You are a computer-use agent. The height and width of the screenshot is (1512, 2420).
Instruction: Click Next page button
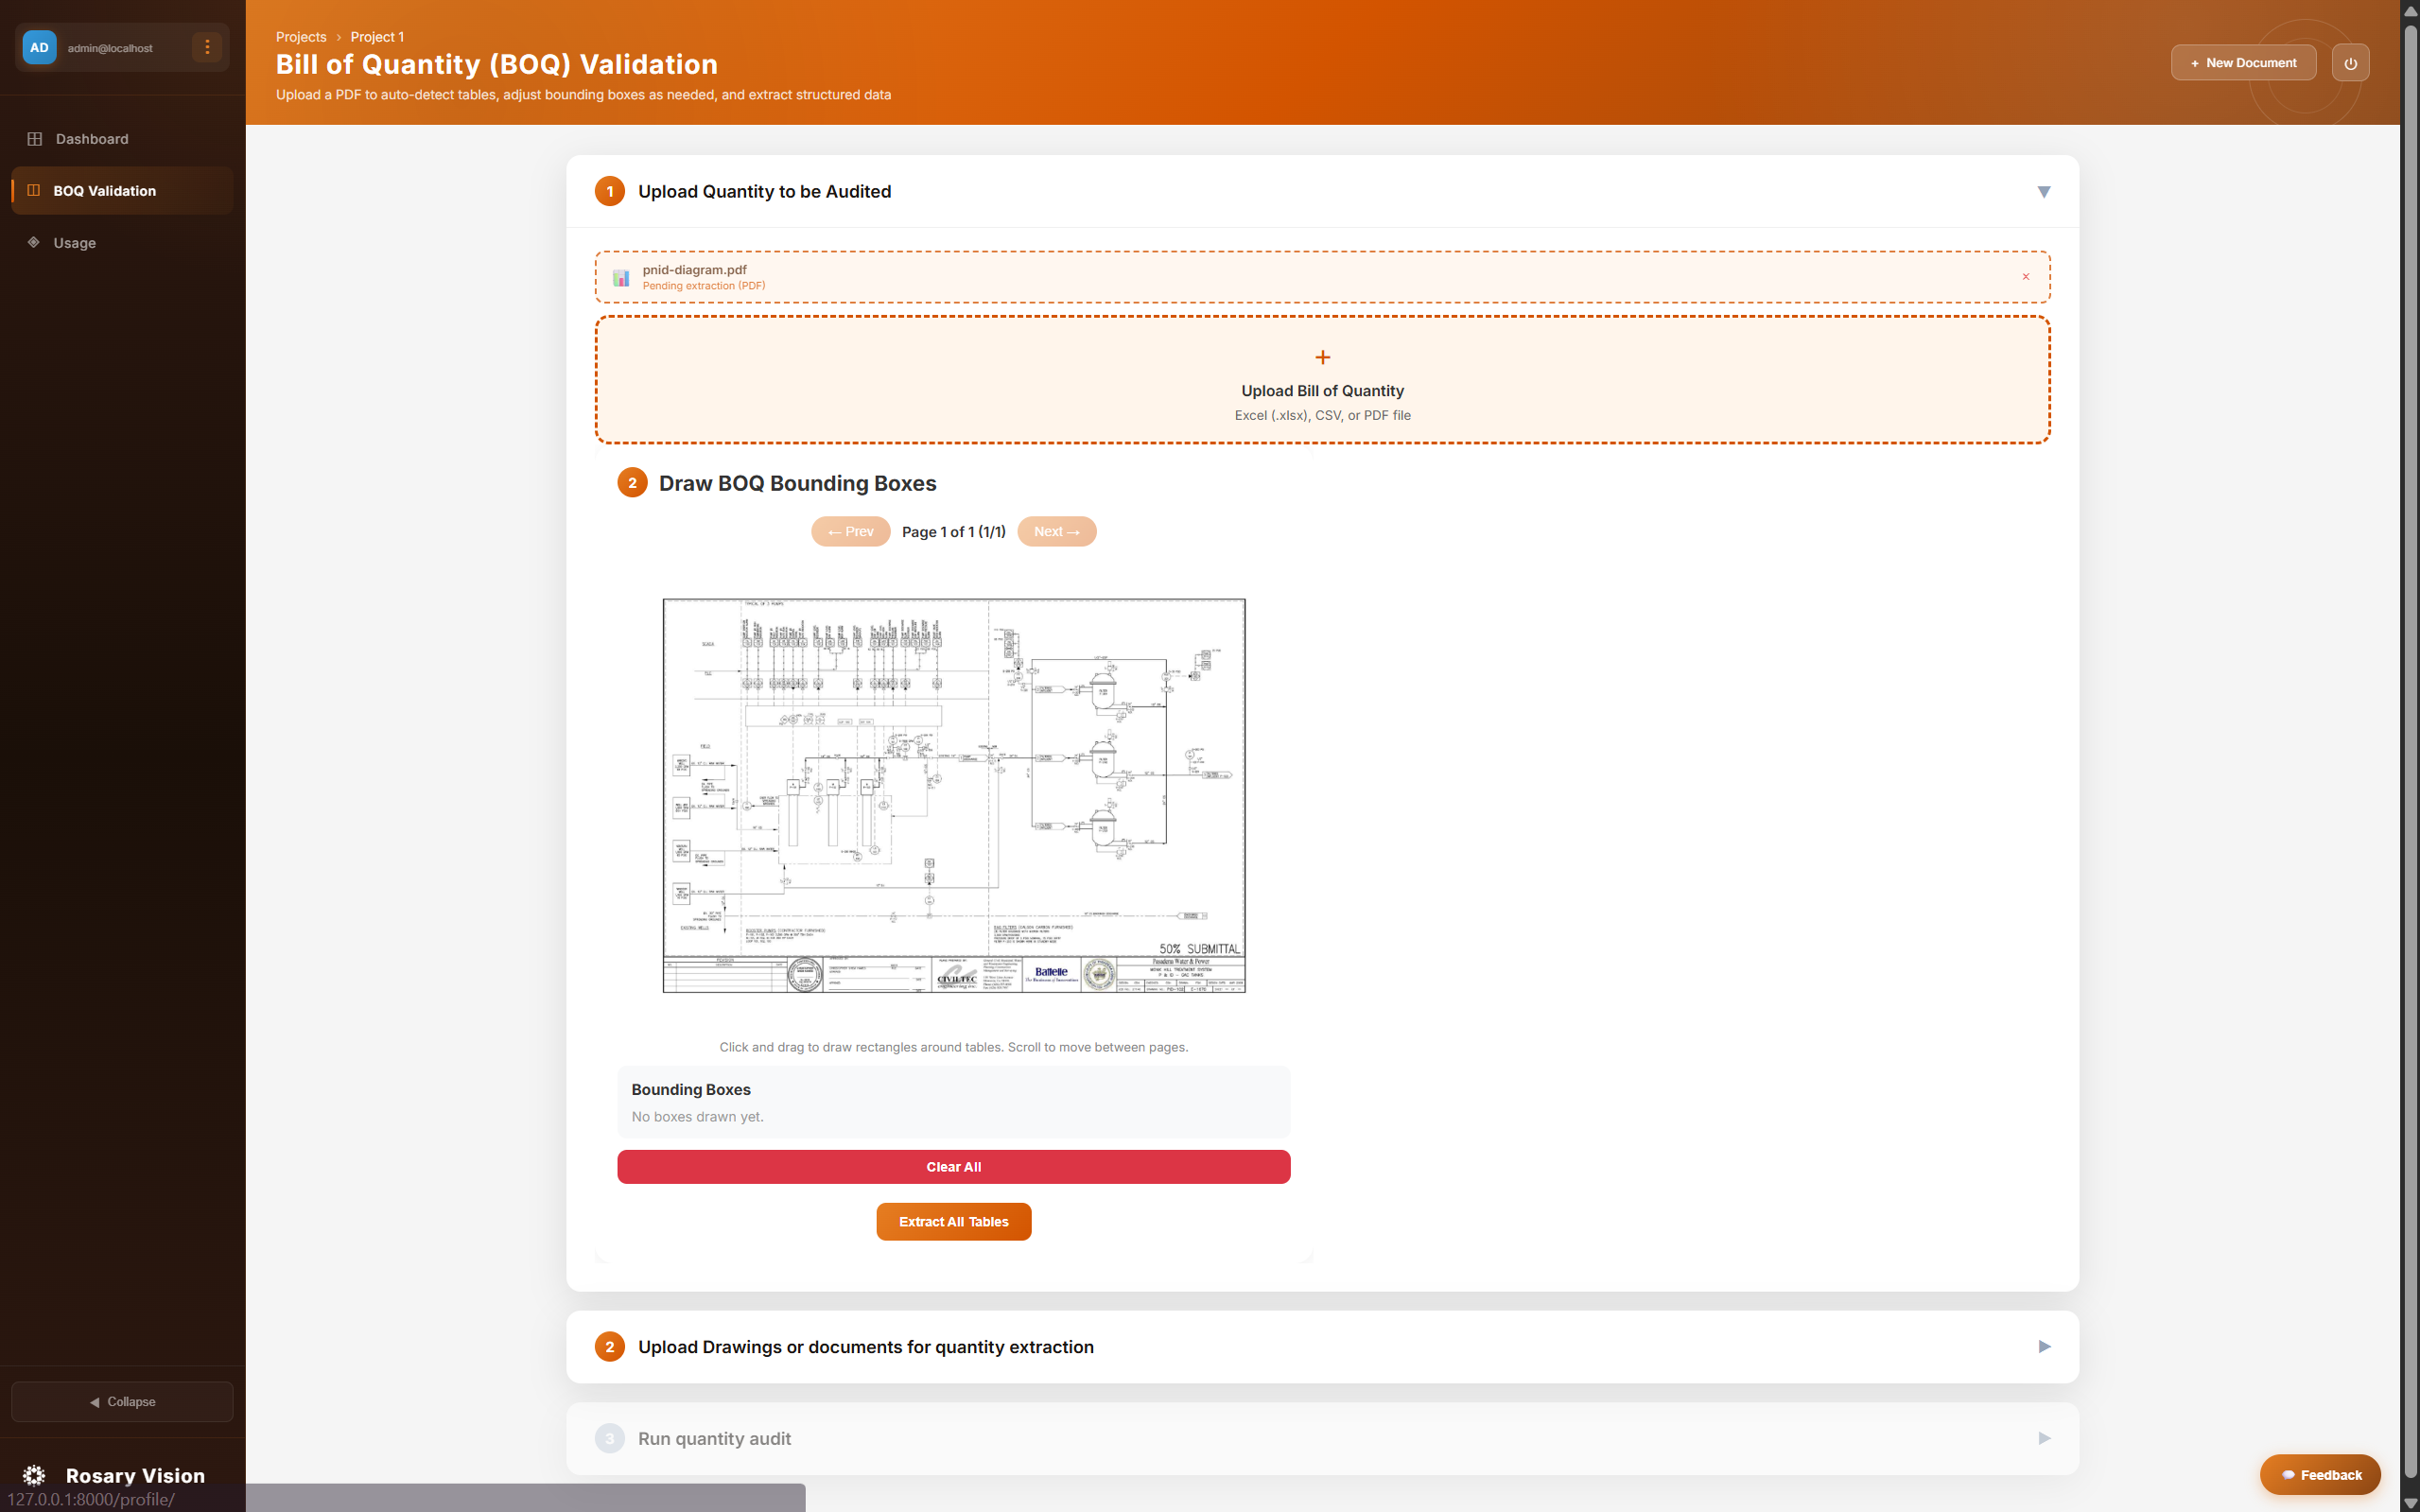pyautogui.click(x=1056, y=532)
